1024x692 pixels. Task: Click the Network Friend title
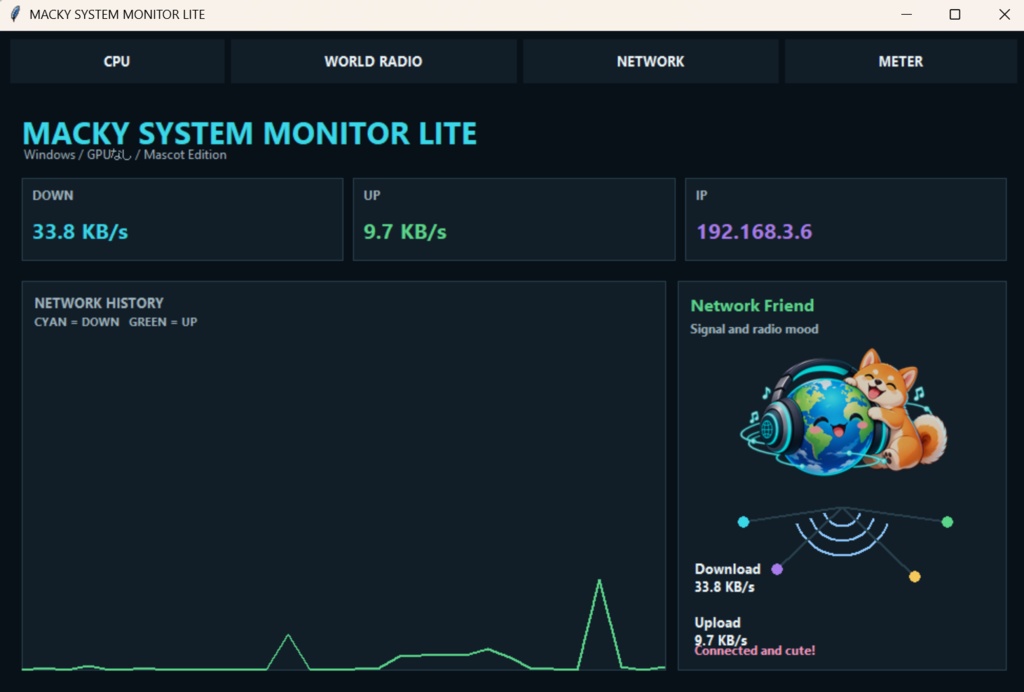point(752,306)
